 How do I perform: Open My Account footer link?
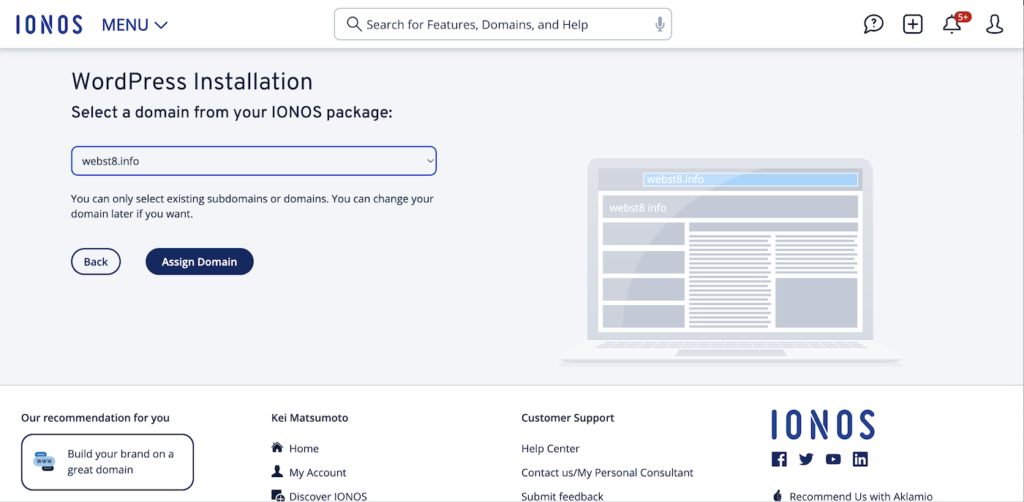click(x=317, y=473)
